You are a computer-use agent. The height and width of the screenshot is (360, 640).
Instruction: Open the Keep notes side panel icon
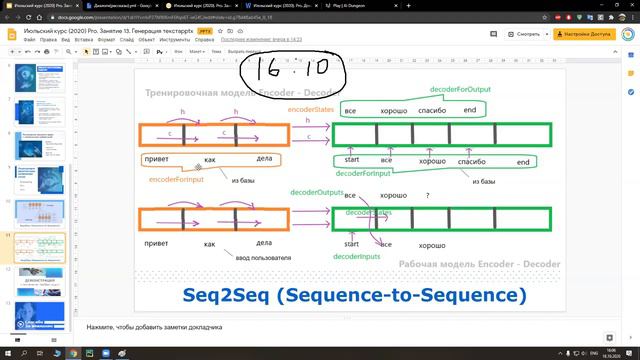[631, 73]
